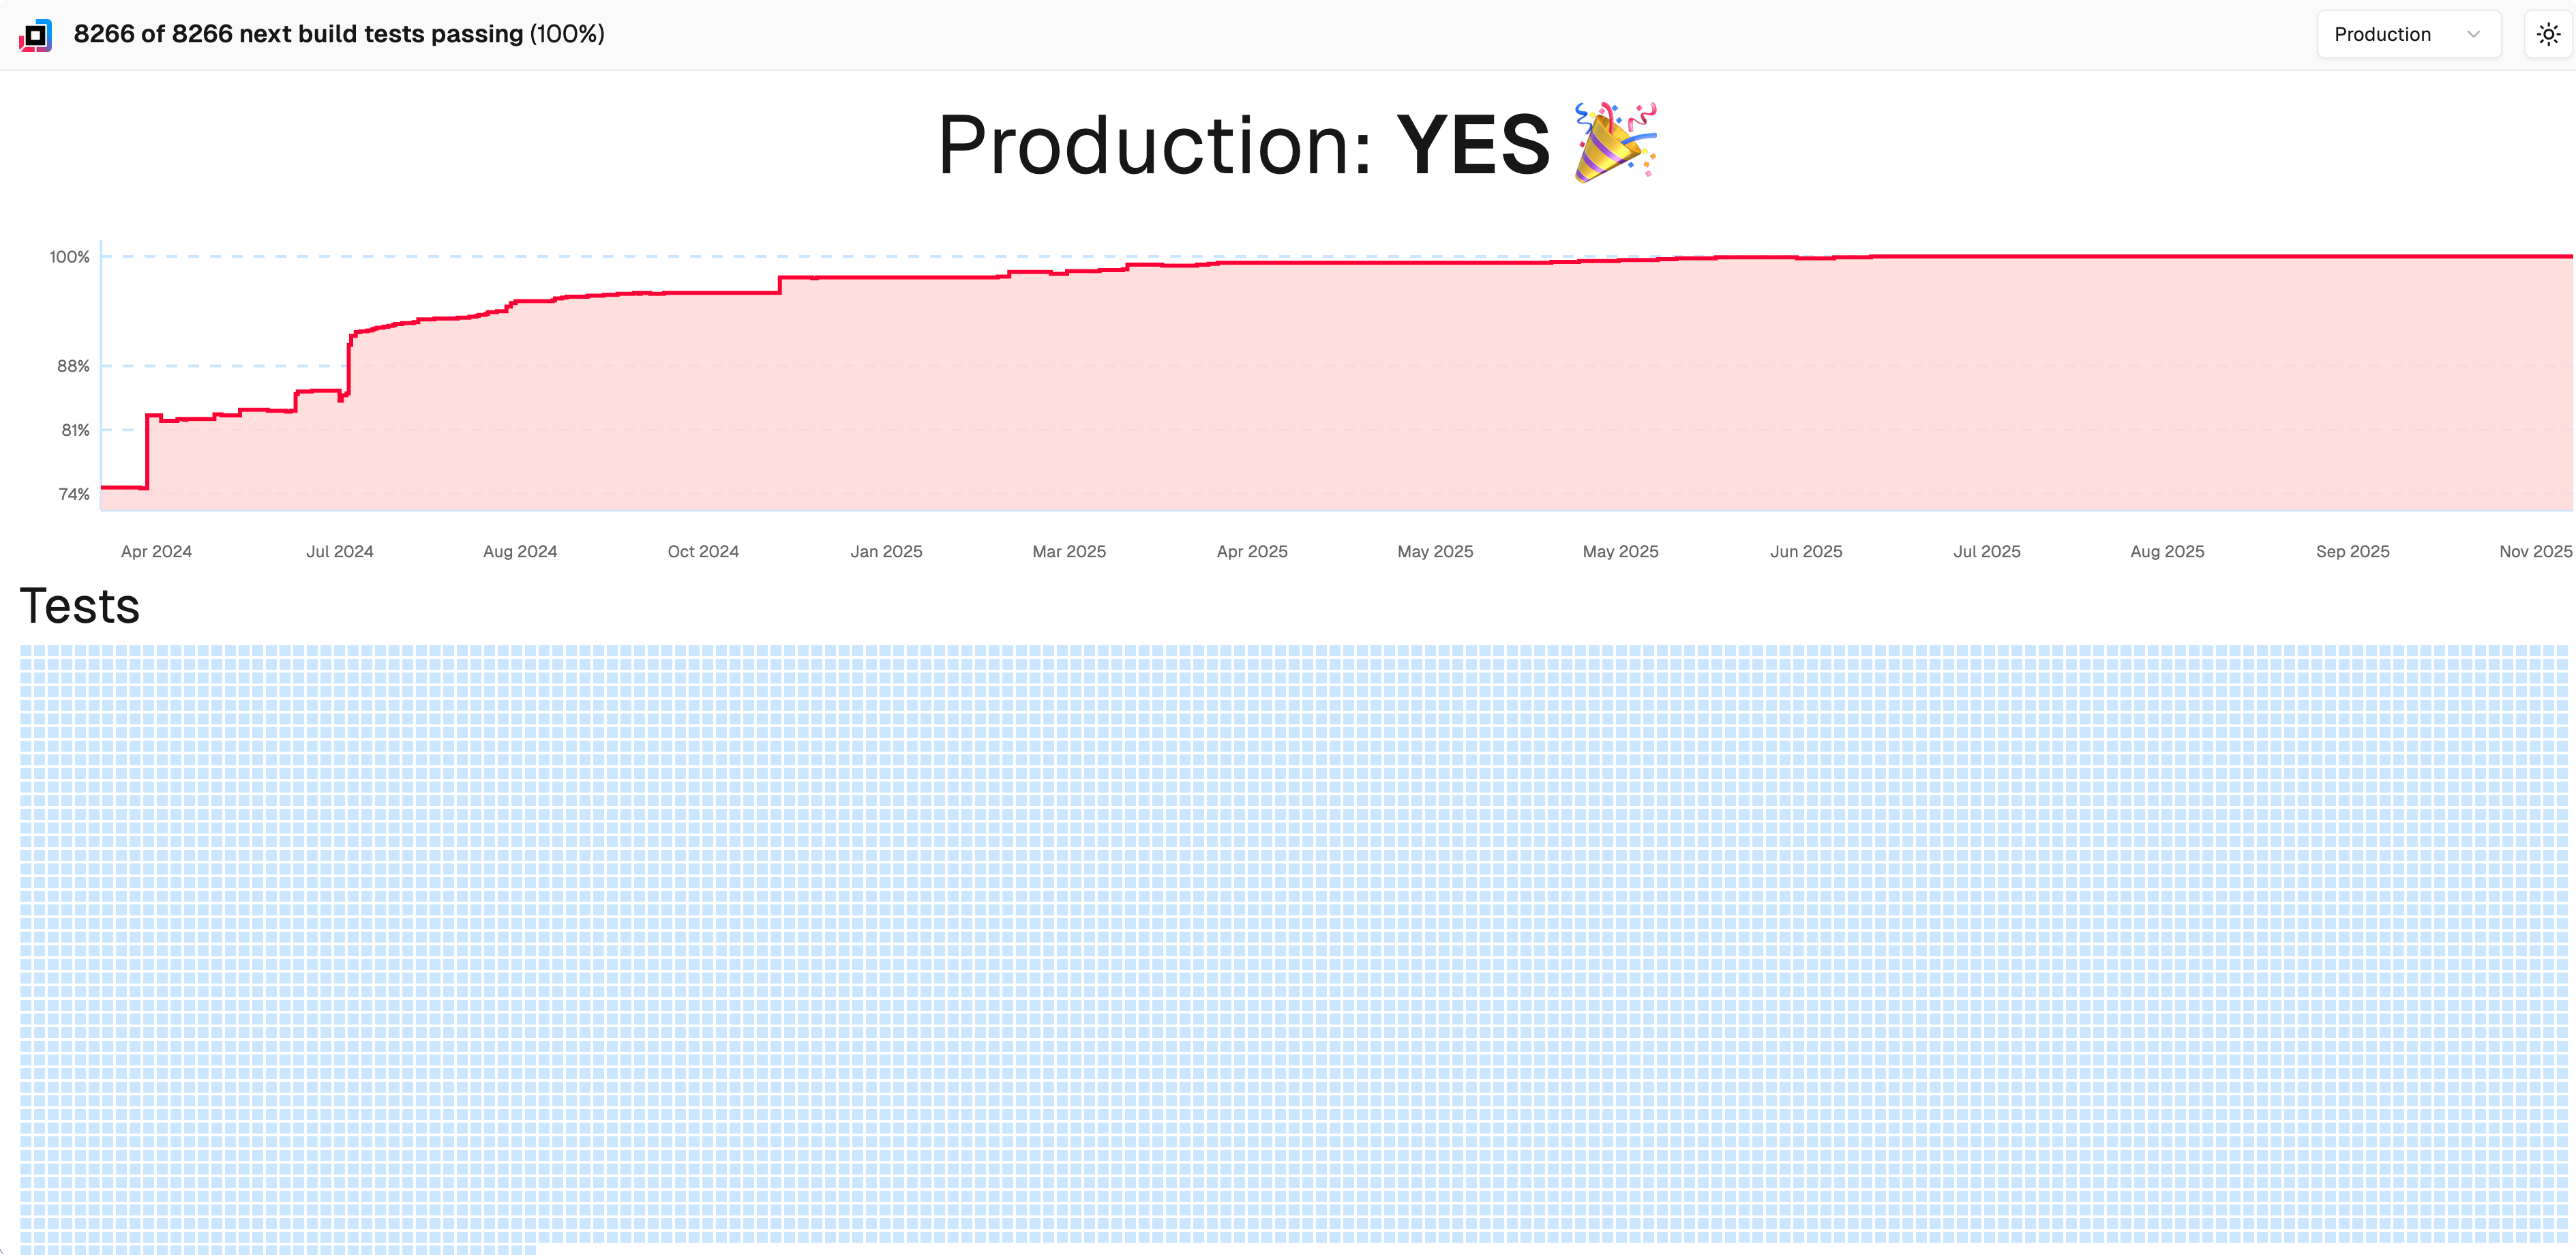
Task: Click the 81% y-axis label
Action: pos(75,430)
